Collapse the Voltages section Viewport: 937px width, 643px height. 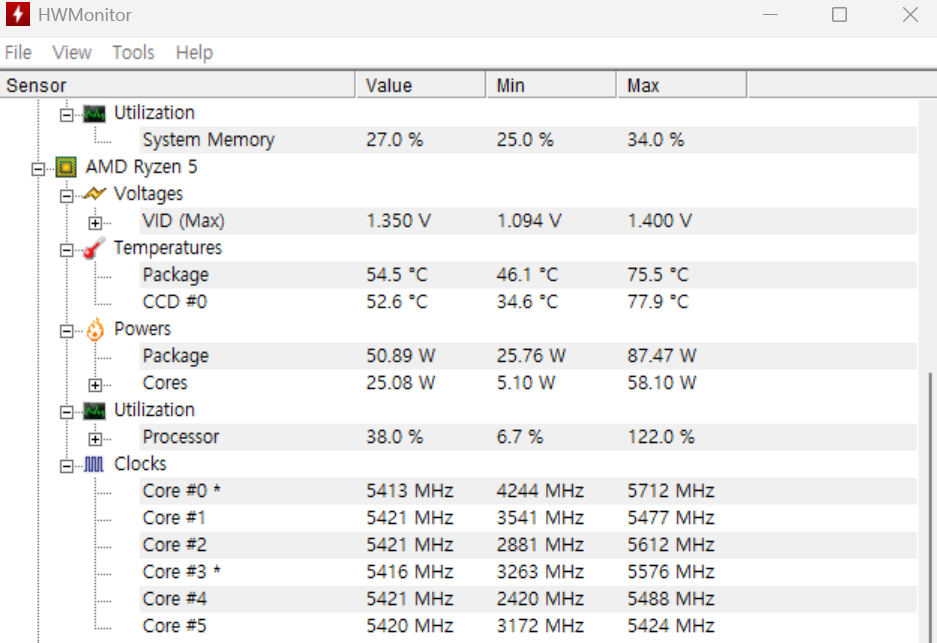[66, 196]
